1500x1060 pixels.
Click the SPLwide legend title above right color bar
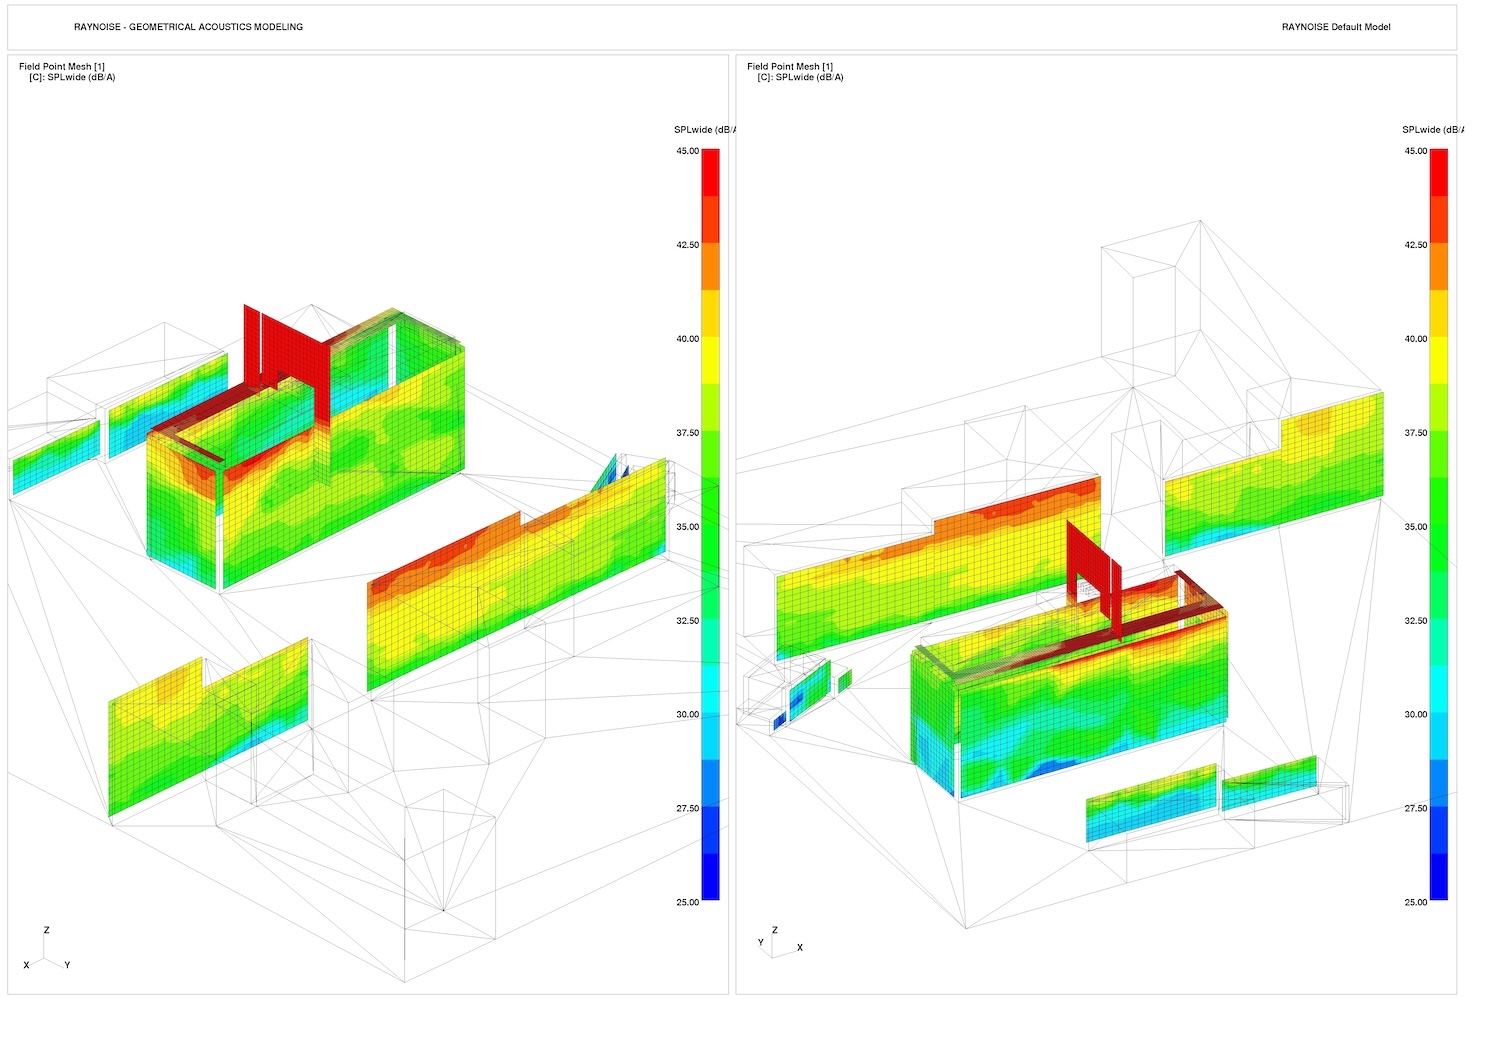click(1432, 130)
